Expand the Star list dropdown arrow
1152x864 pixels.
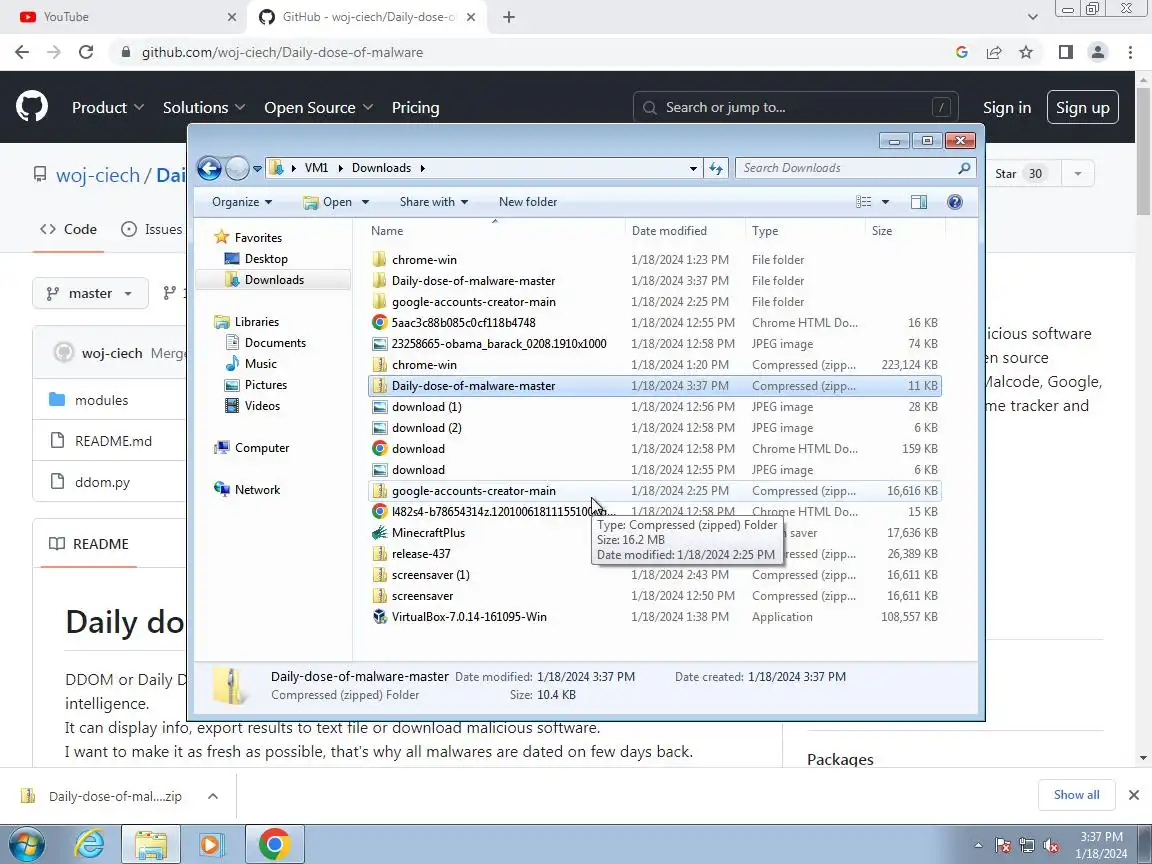[x=1077, y=174]
